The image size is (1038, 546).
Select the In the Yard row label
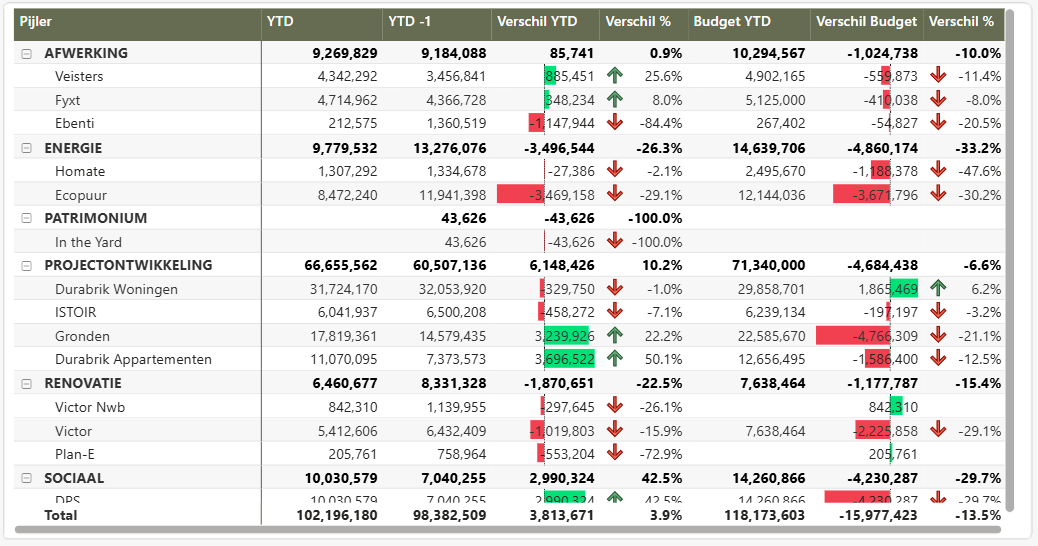coord(88,242)
